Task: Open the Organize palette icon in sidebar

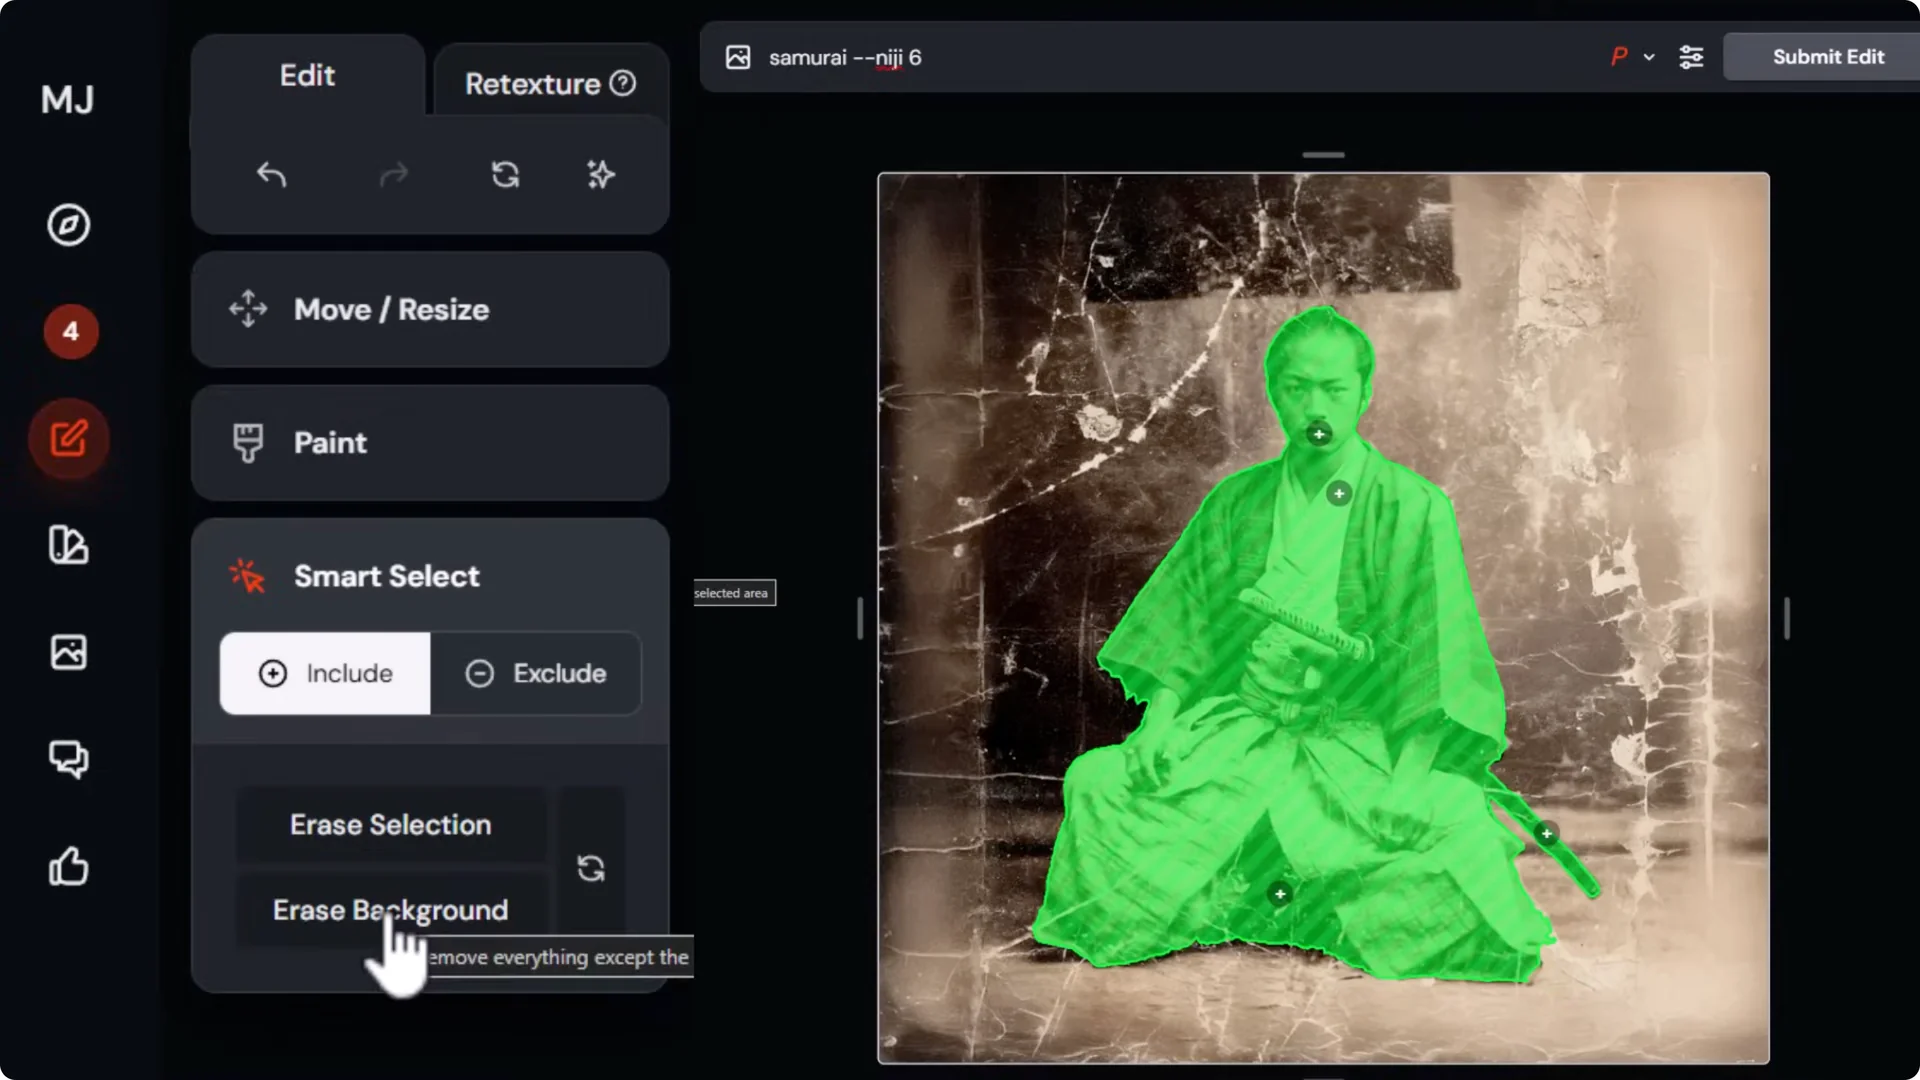Action: coord(68,546)
